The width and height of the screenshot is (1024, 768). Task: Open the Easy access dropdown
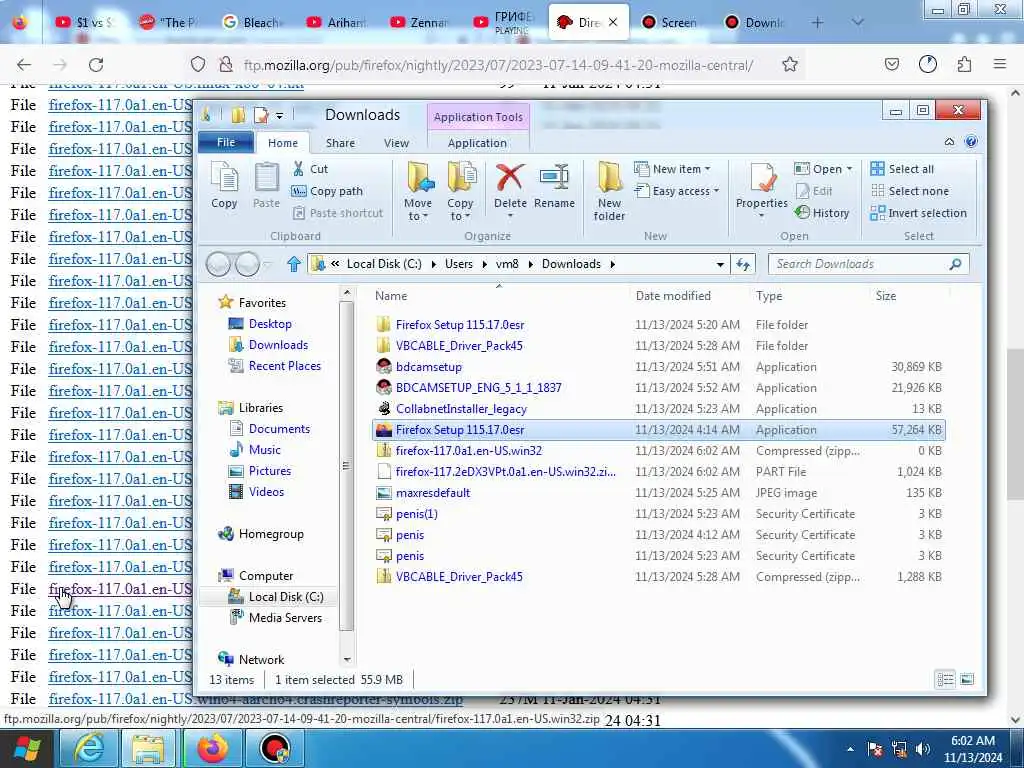(x=677, y=191)
